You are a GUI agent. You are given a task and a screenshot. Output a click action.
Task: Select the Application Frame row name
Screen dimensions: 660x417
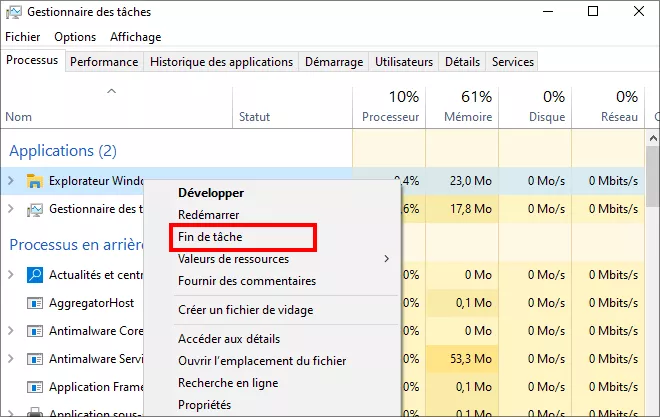[x=96, y=387]
